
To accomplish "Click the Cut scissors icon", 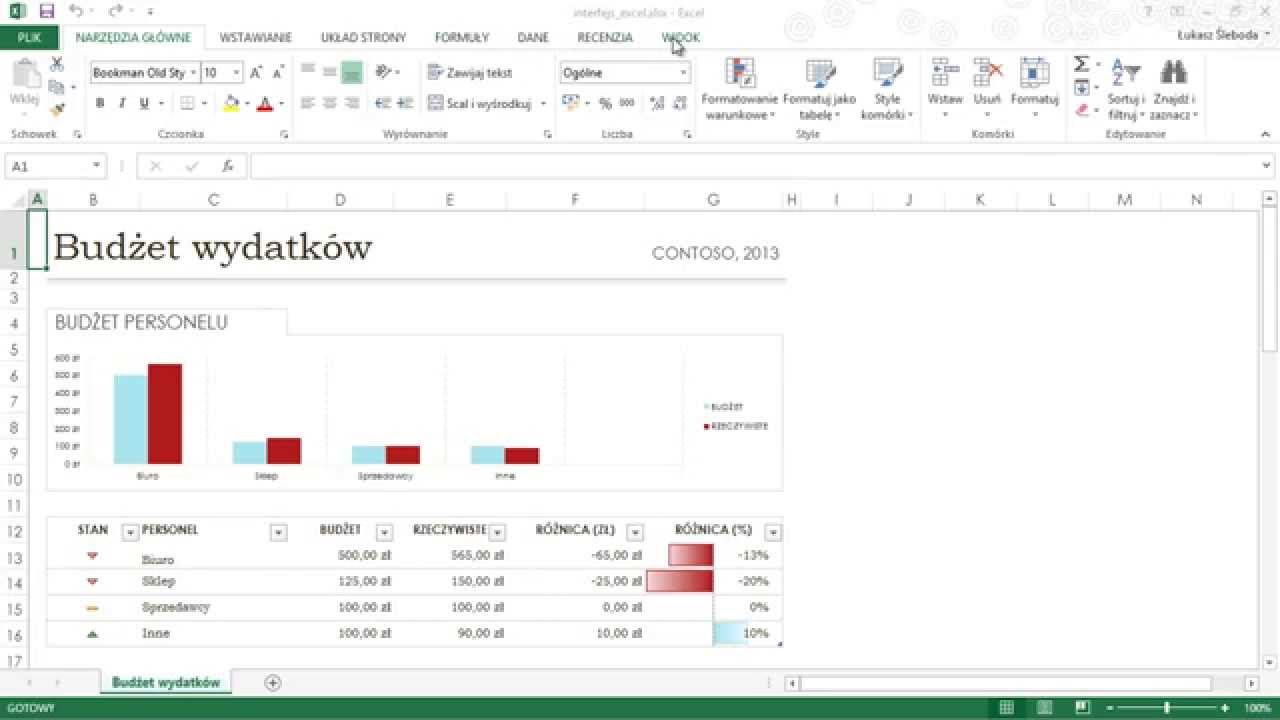I will point(57,64).
